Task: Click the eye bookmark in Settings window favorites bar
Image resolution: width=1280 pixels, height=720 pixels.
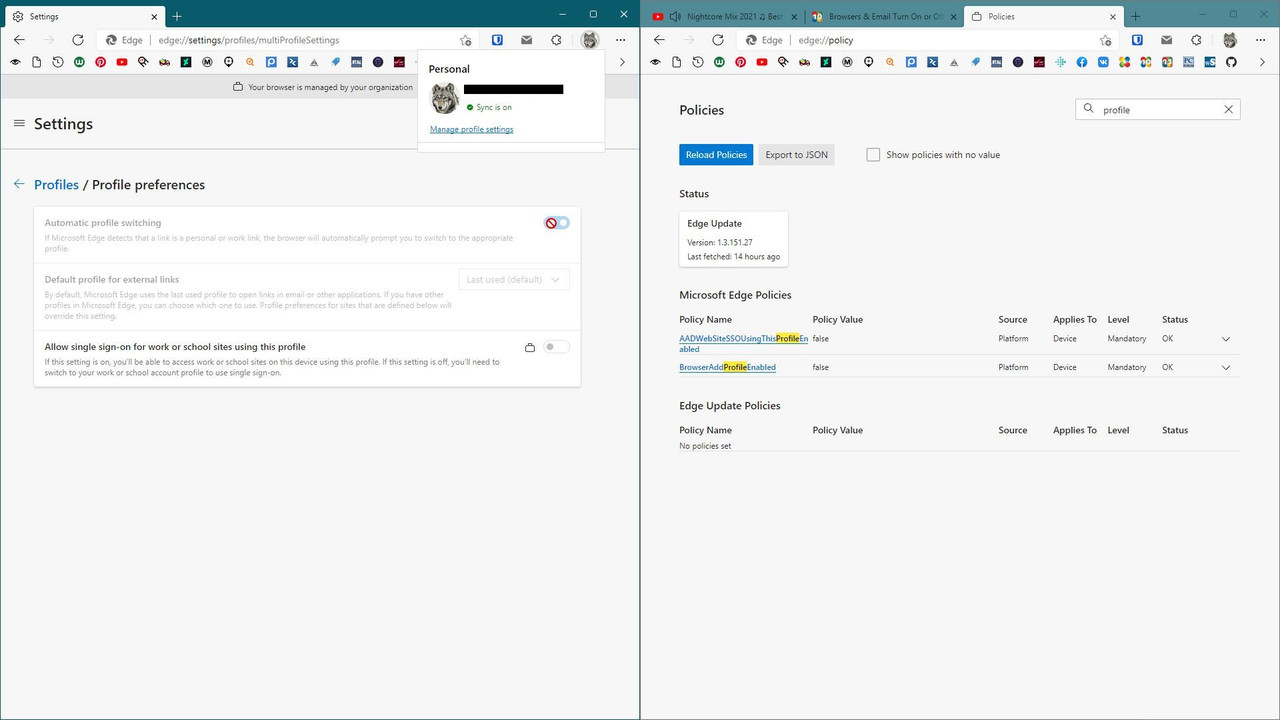Action: click(15, 62)
